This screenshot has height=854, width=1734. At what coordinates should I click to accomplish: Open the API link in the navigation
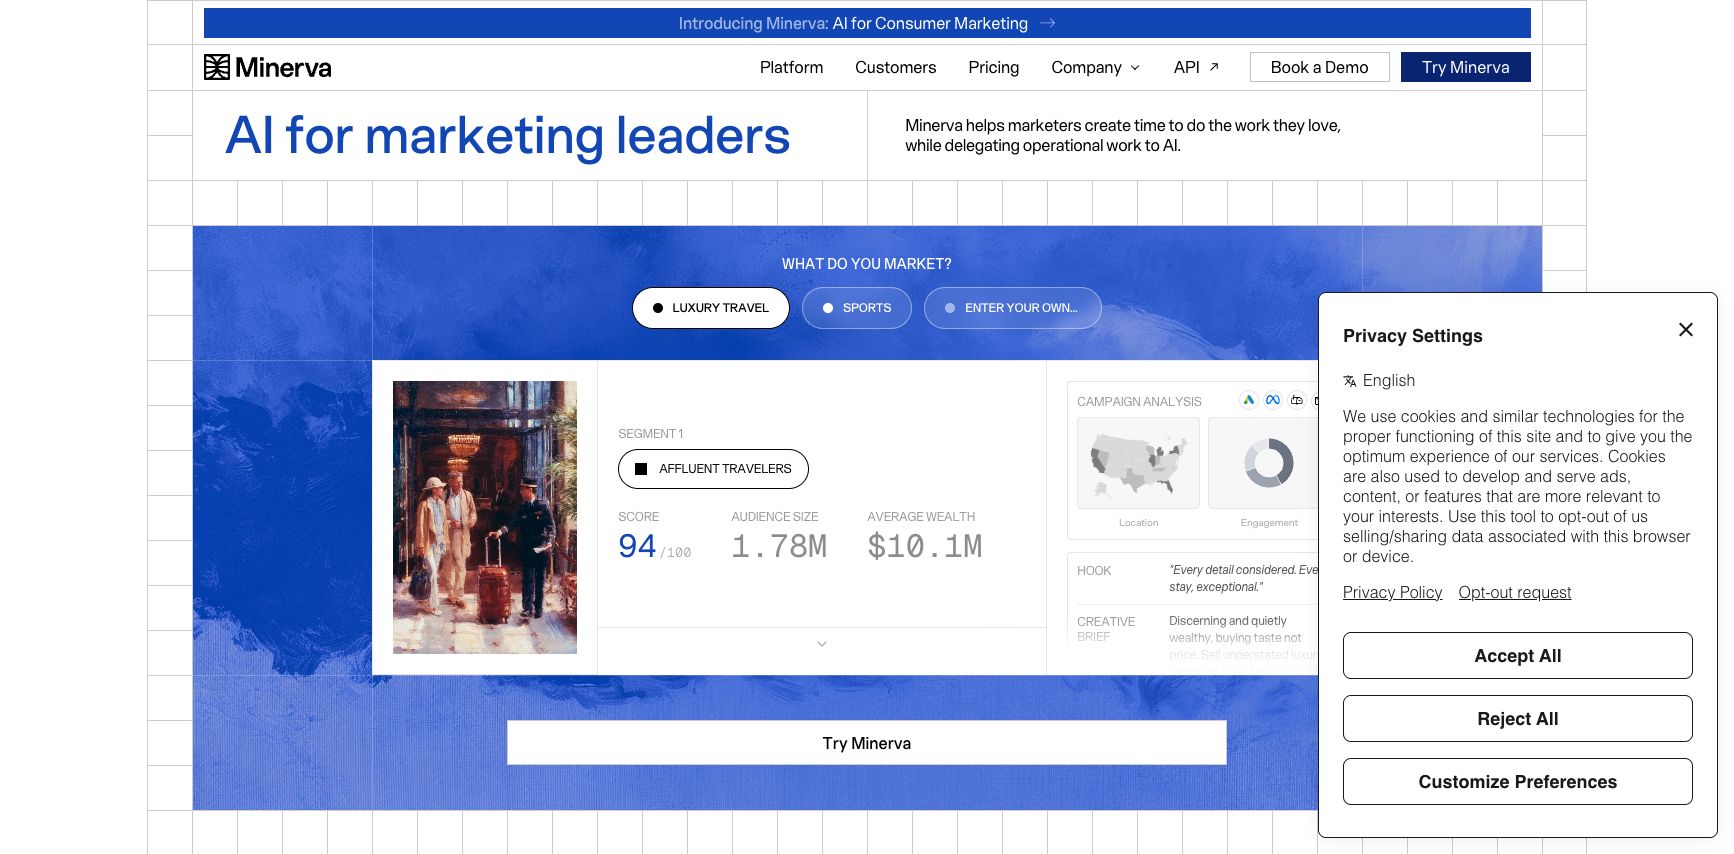tap(1196, 67)
